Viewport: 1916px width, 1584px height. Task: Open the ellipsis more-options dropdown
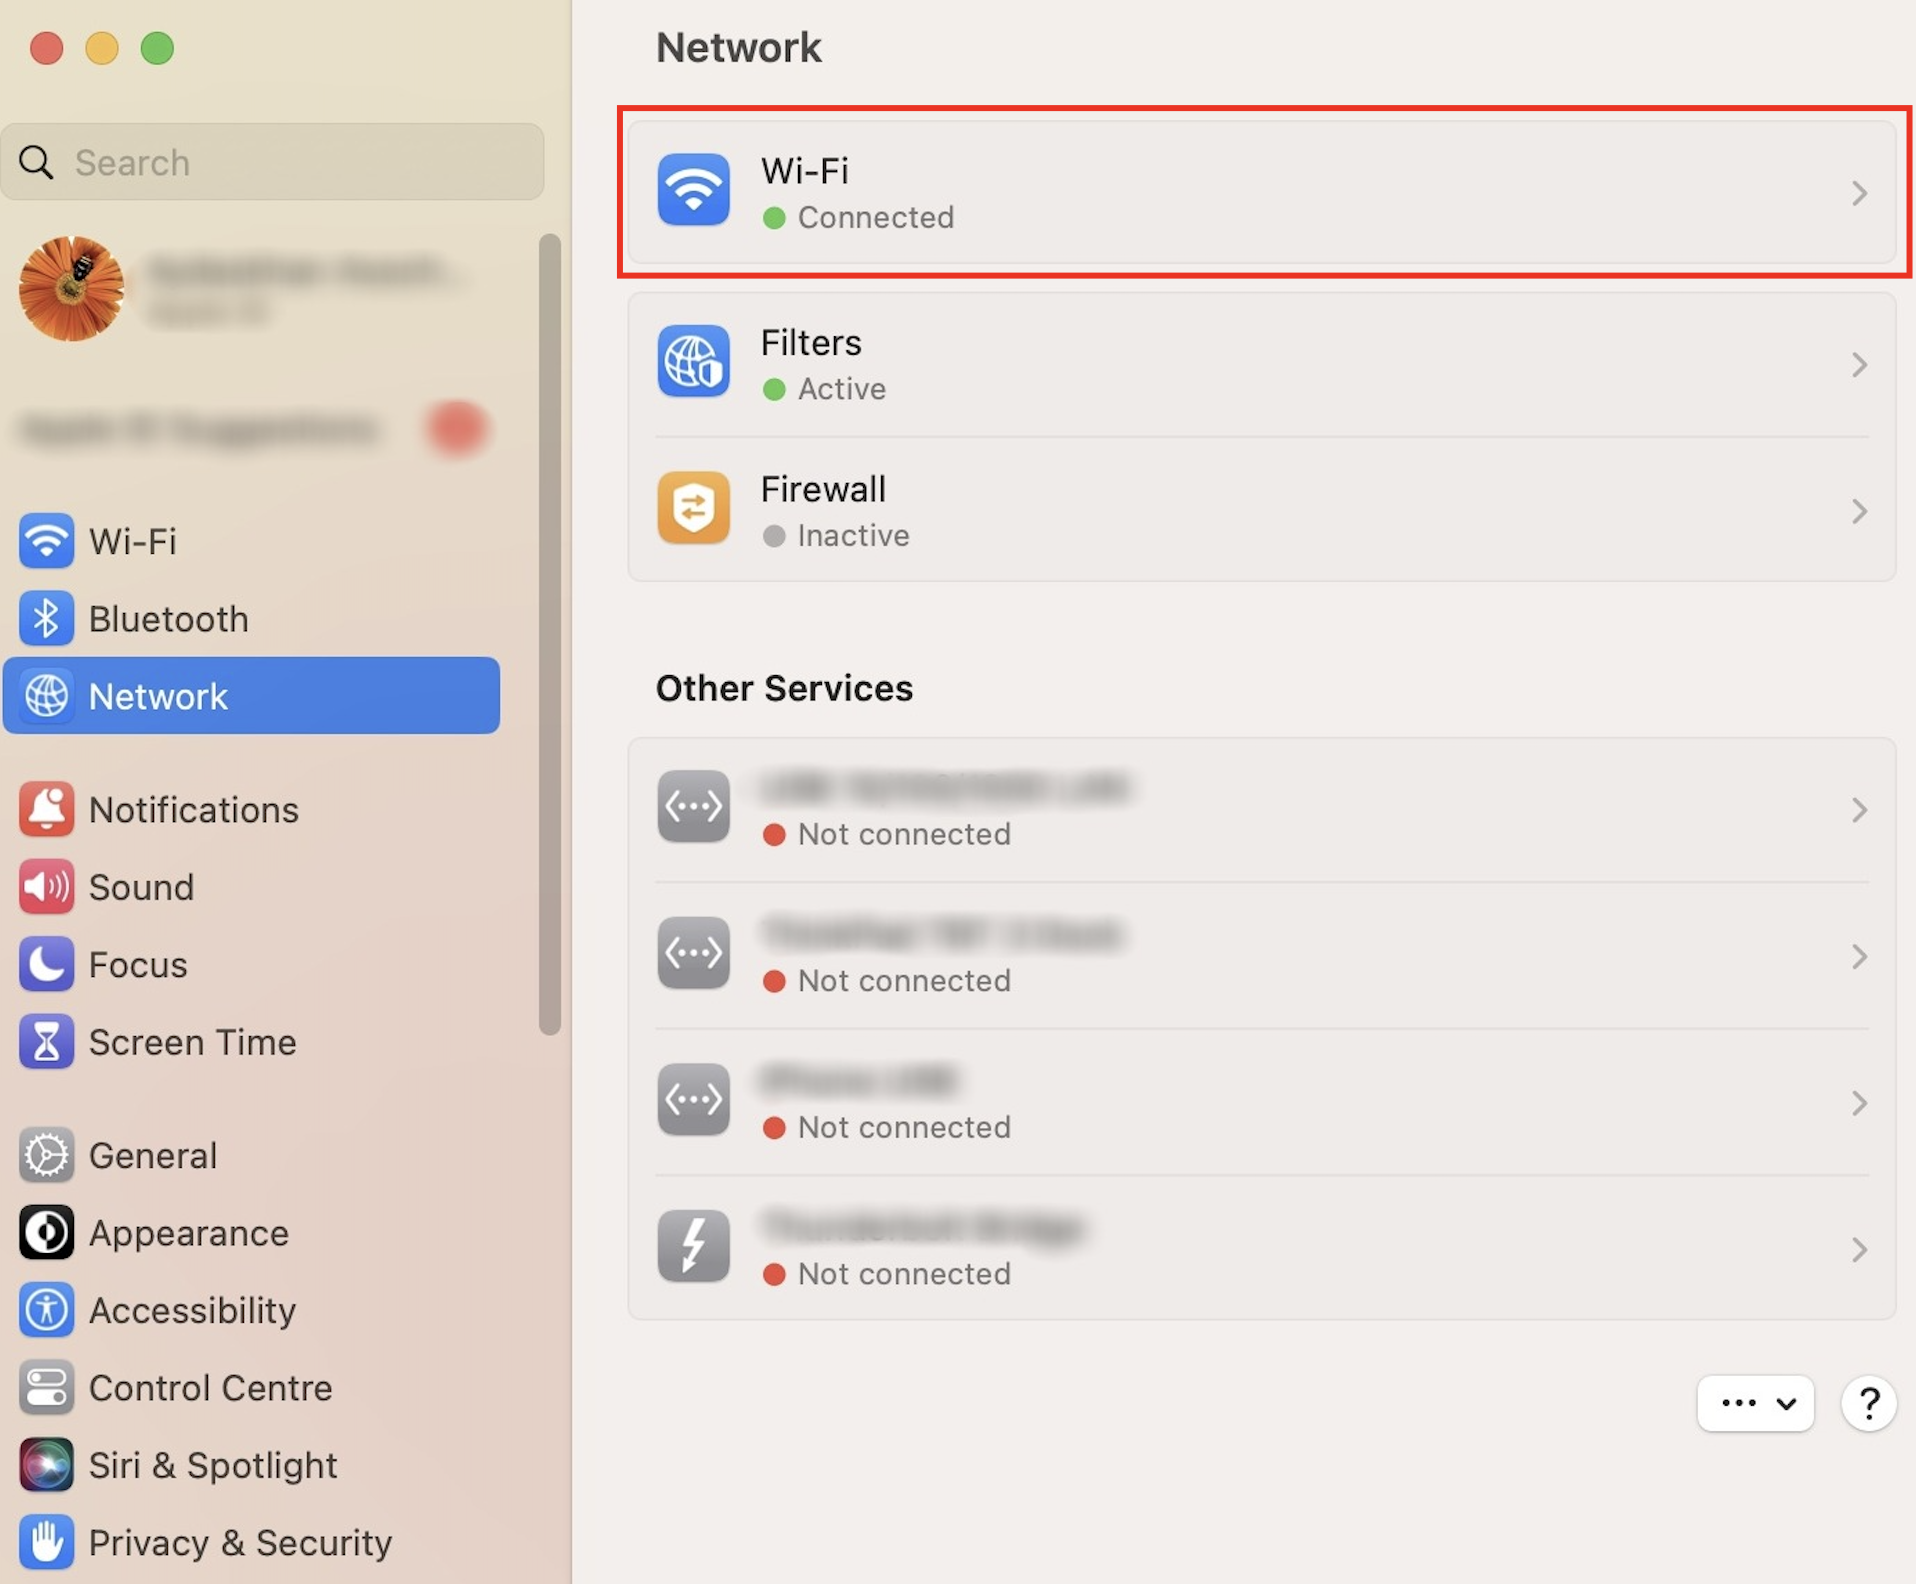pos(1755,1403)
